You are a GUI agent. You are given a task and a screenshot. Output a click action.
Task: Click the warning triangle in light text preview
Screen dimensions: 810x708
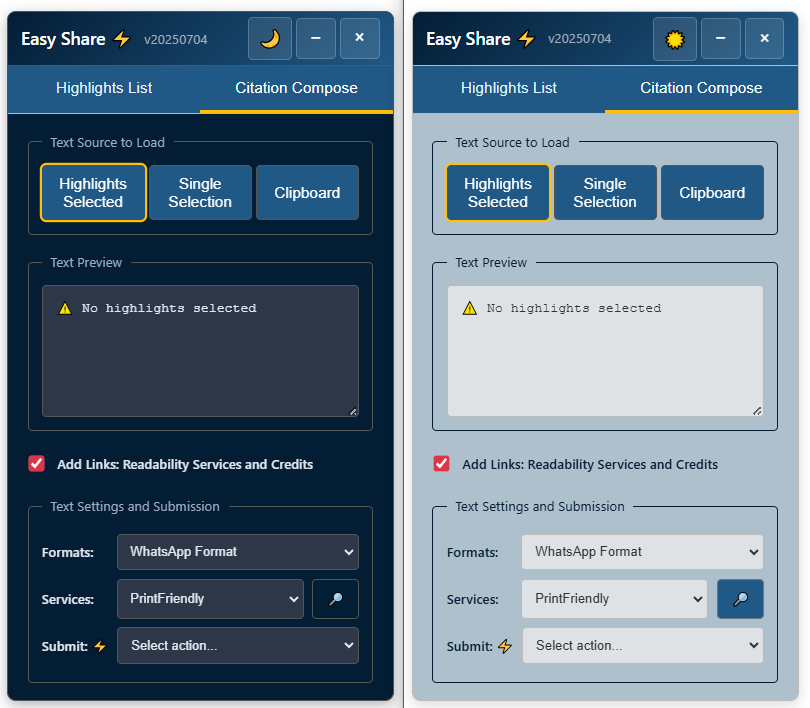pyautogui.click(x=470, y=309)
